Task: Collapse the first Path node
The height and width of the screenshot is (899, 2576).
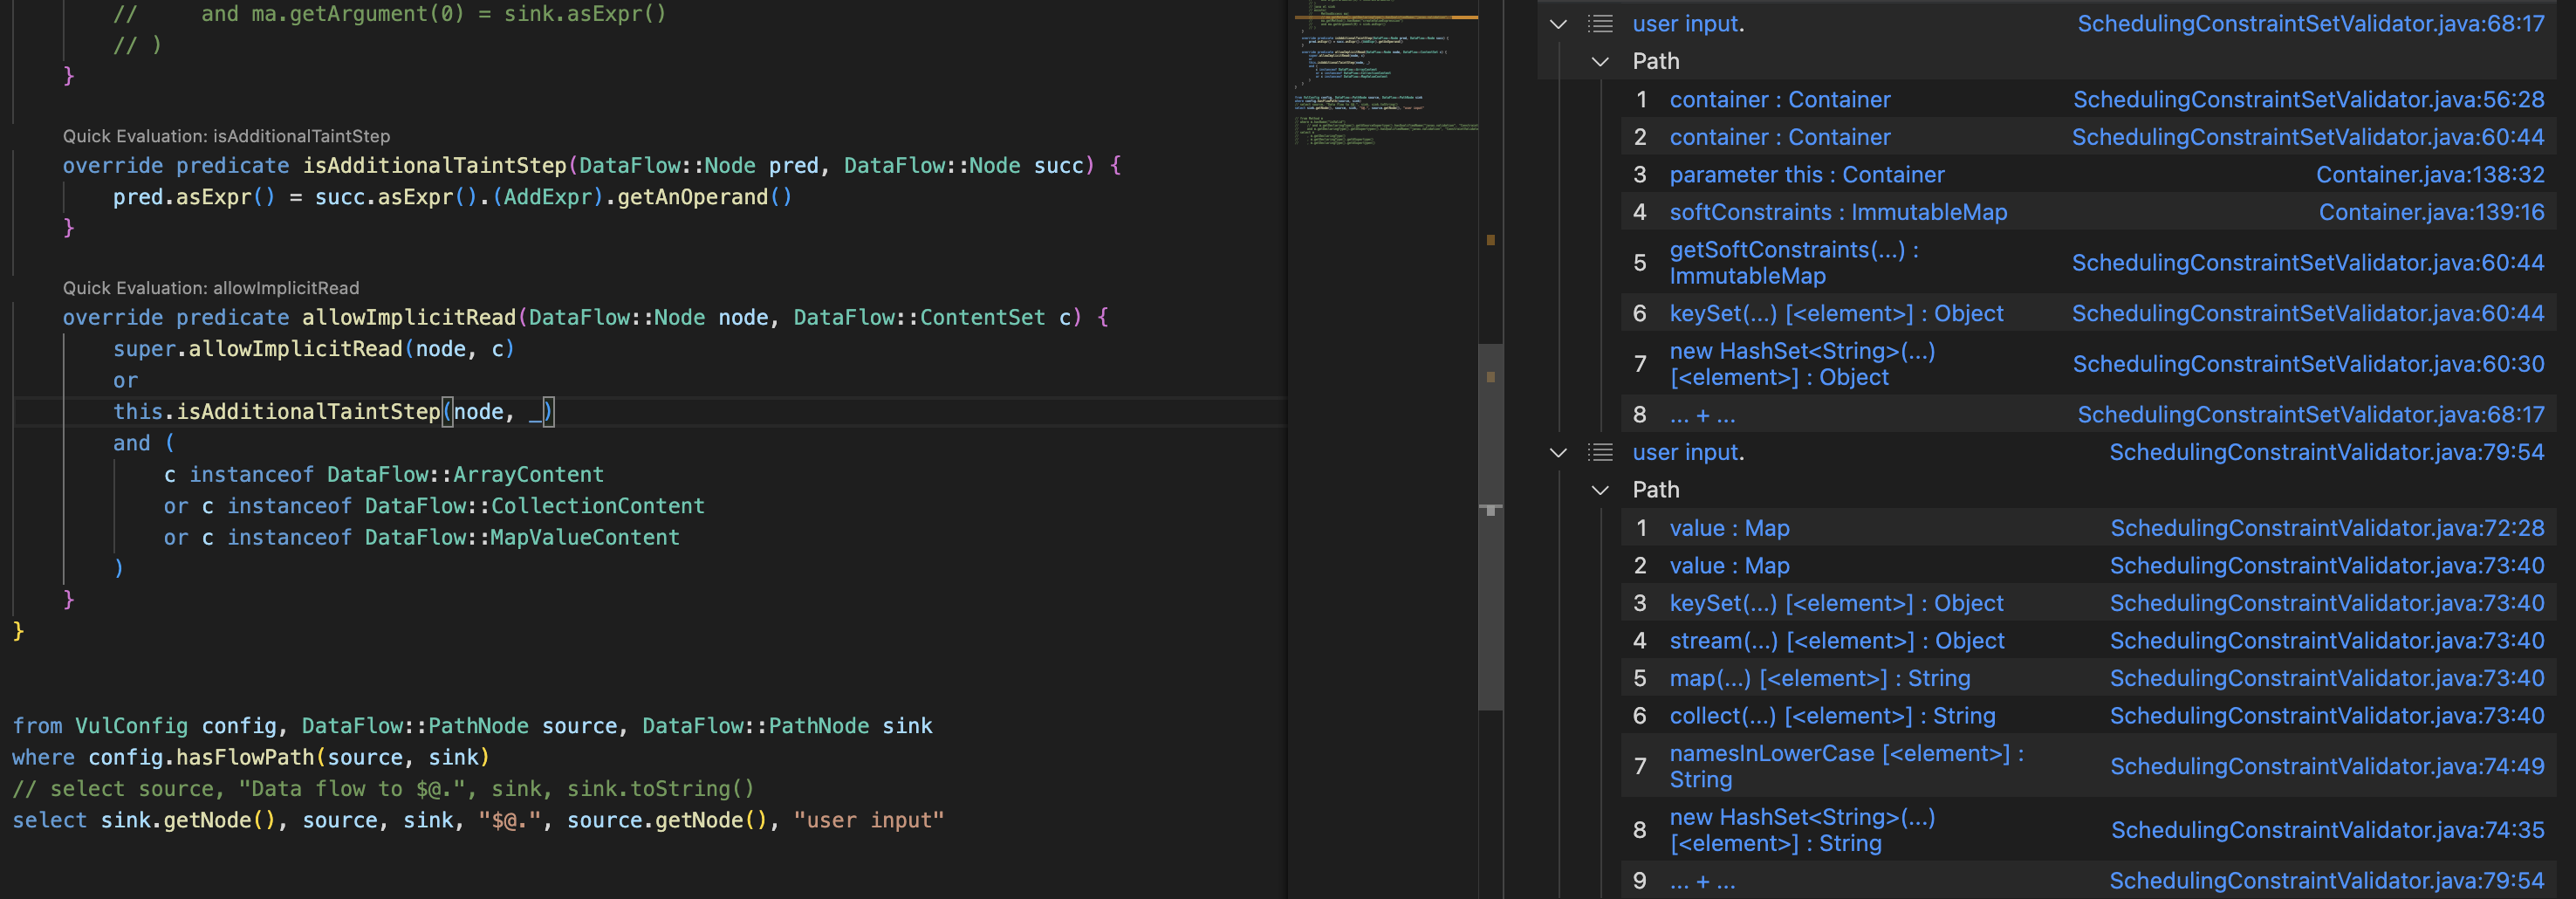Action: coord(1600,62)
